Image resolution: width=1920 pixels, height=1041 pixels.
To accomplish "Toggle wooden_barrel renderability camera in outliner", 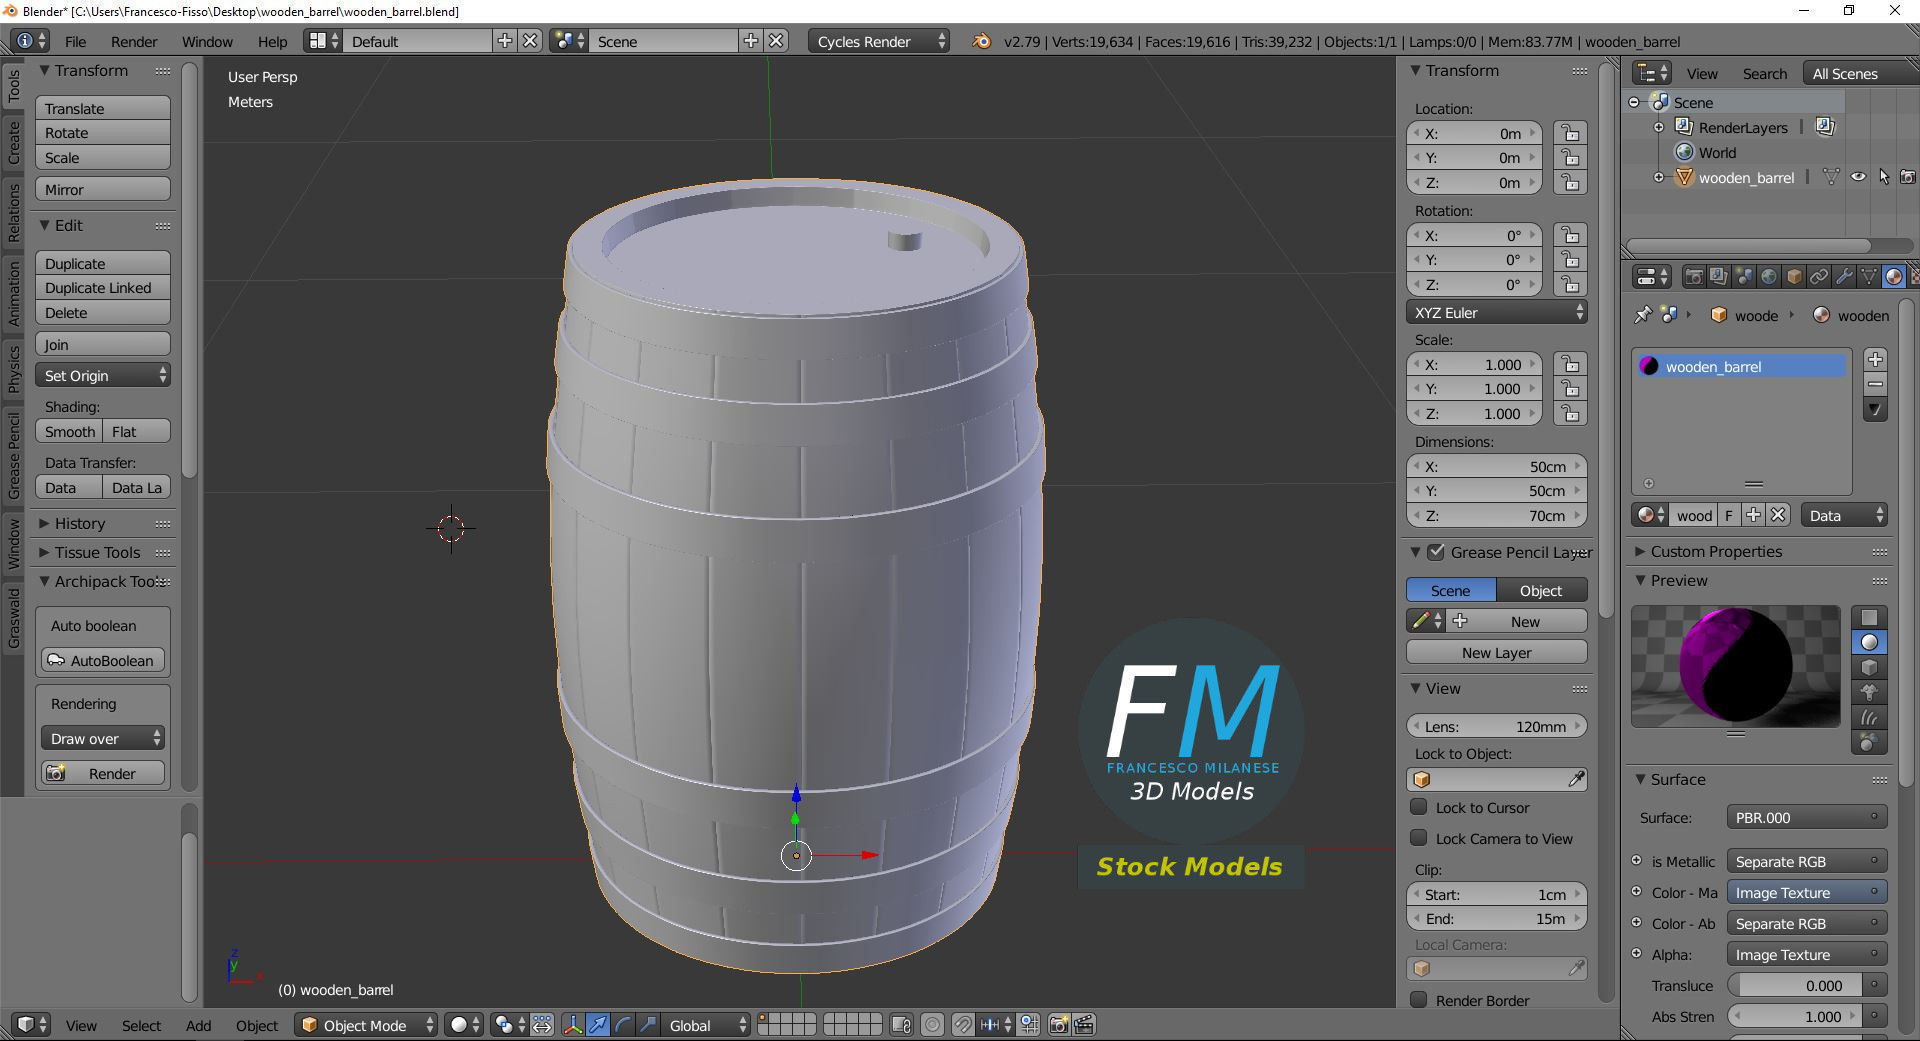I will [x=1908, y=177].
